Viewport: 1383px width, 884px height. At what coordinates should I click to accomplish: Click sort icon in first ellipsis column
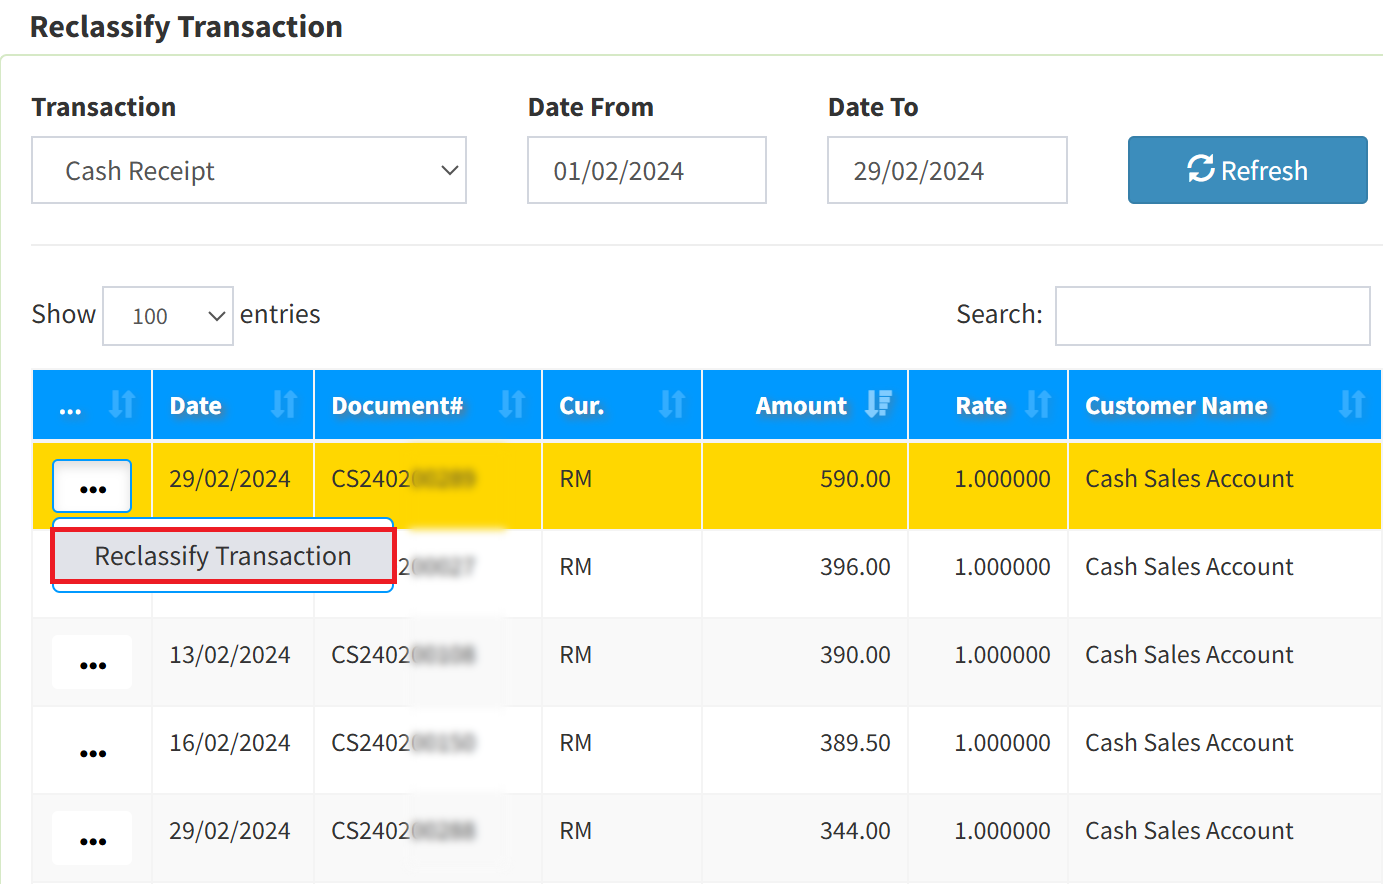122,405
